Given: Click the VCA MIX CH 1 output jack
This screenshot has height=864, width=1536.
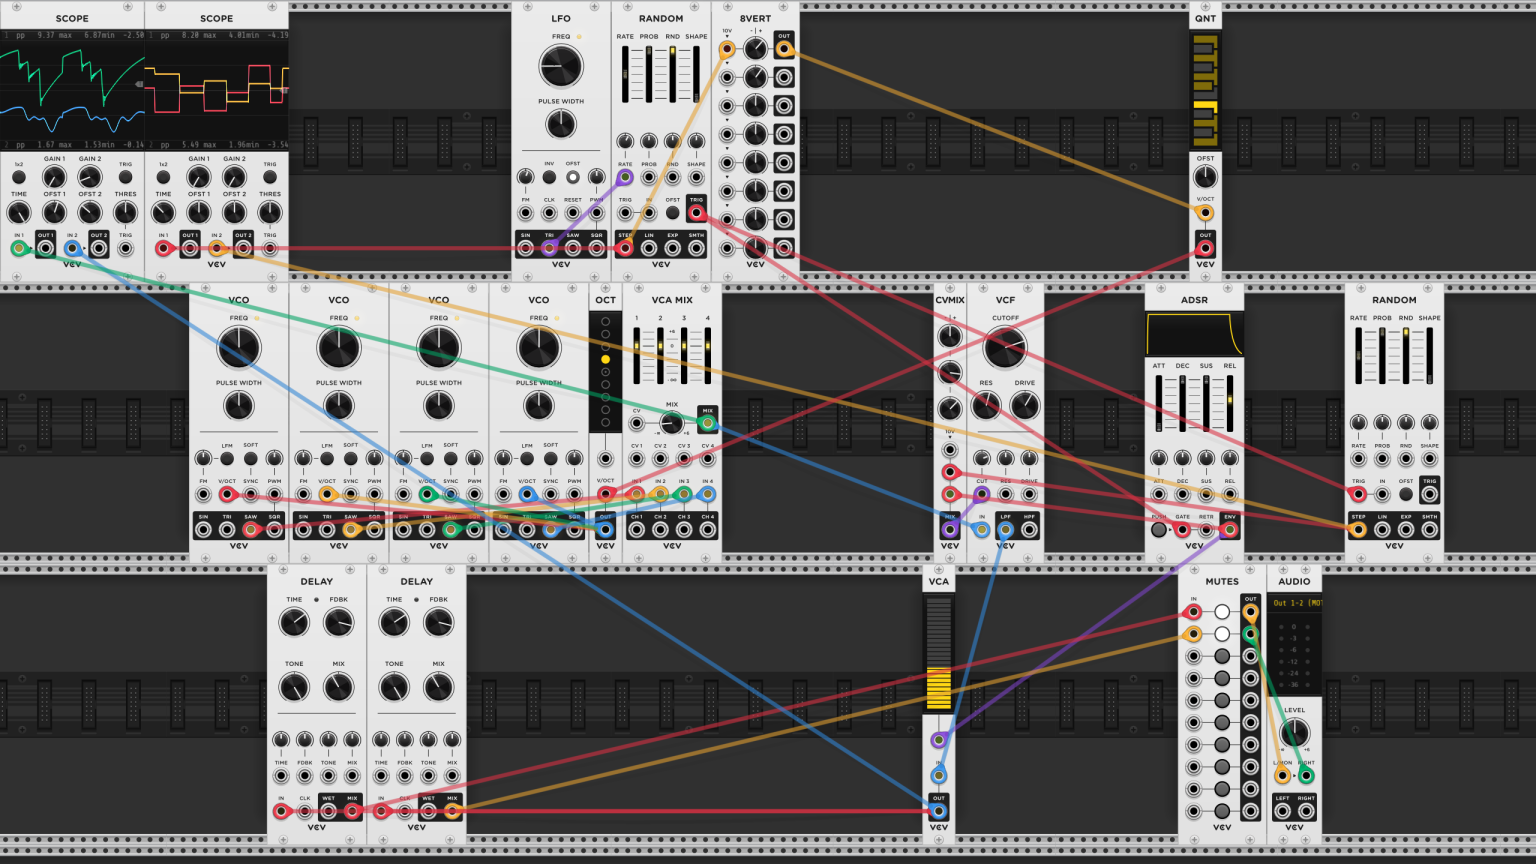Looking at the screenshot, I should pos(636,529).
